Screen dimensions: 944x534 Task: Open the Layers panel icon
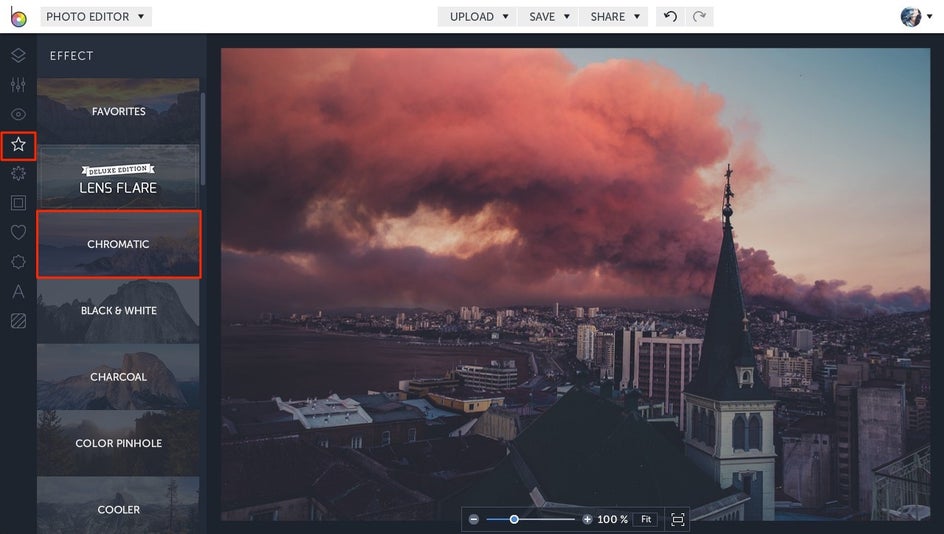[x=18, y=55]
